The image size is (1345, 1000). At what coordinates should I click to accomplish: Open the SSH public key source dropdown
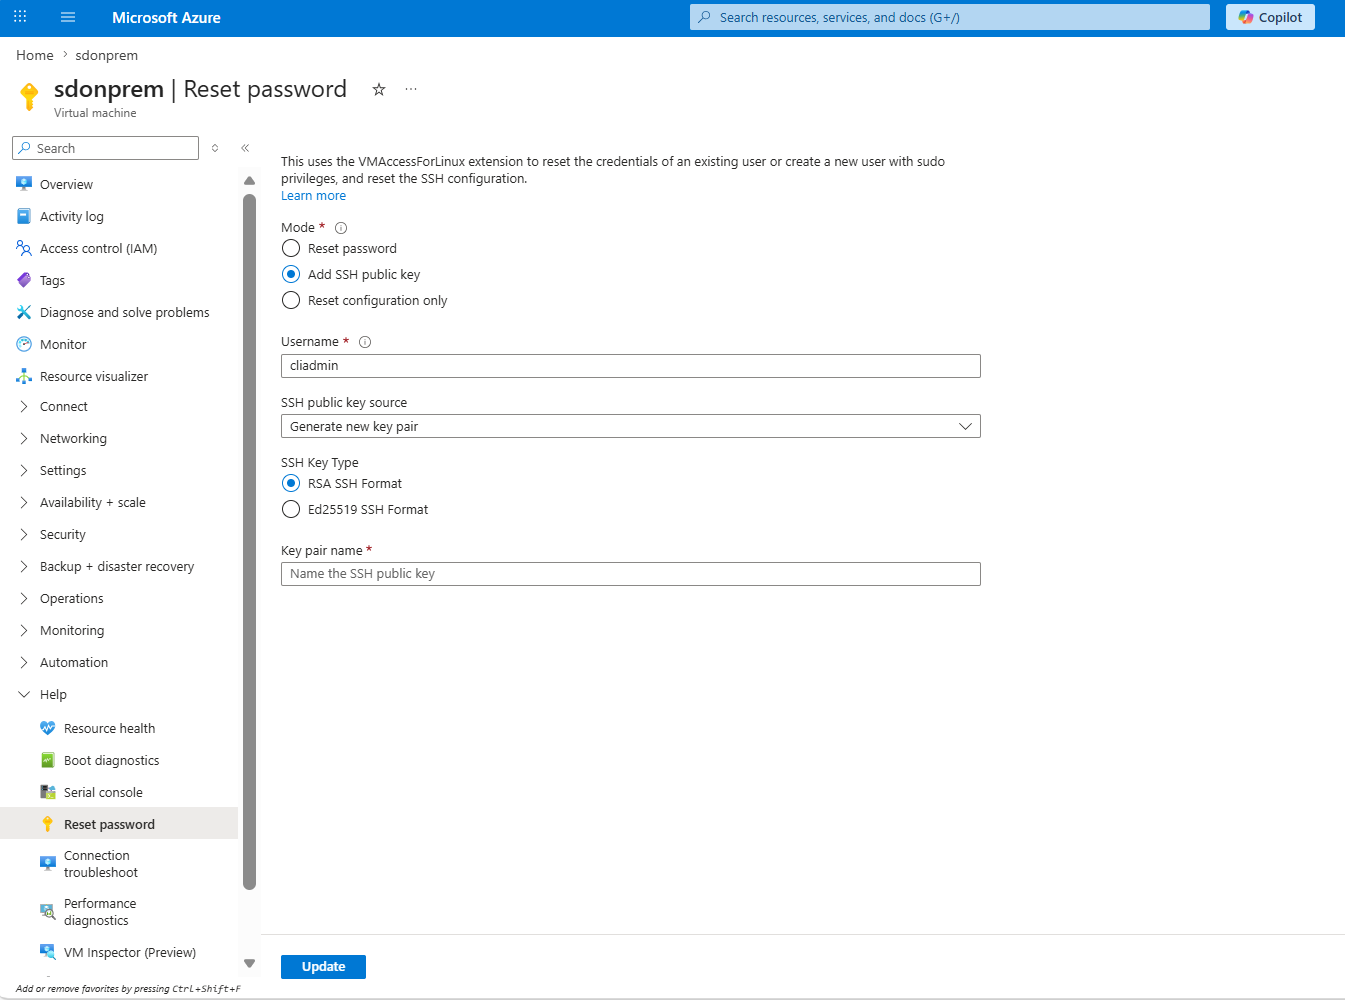pos(631,426)
